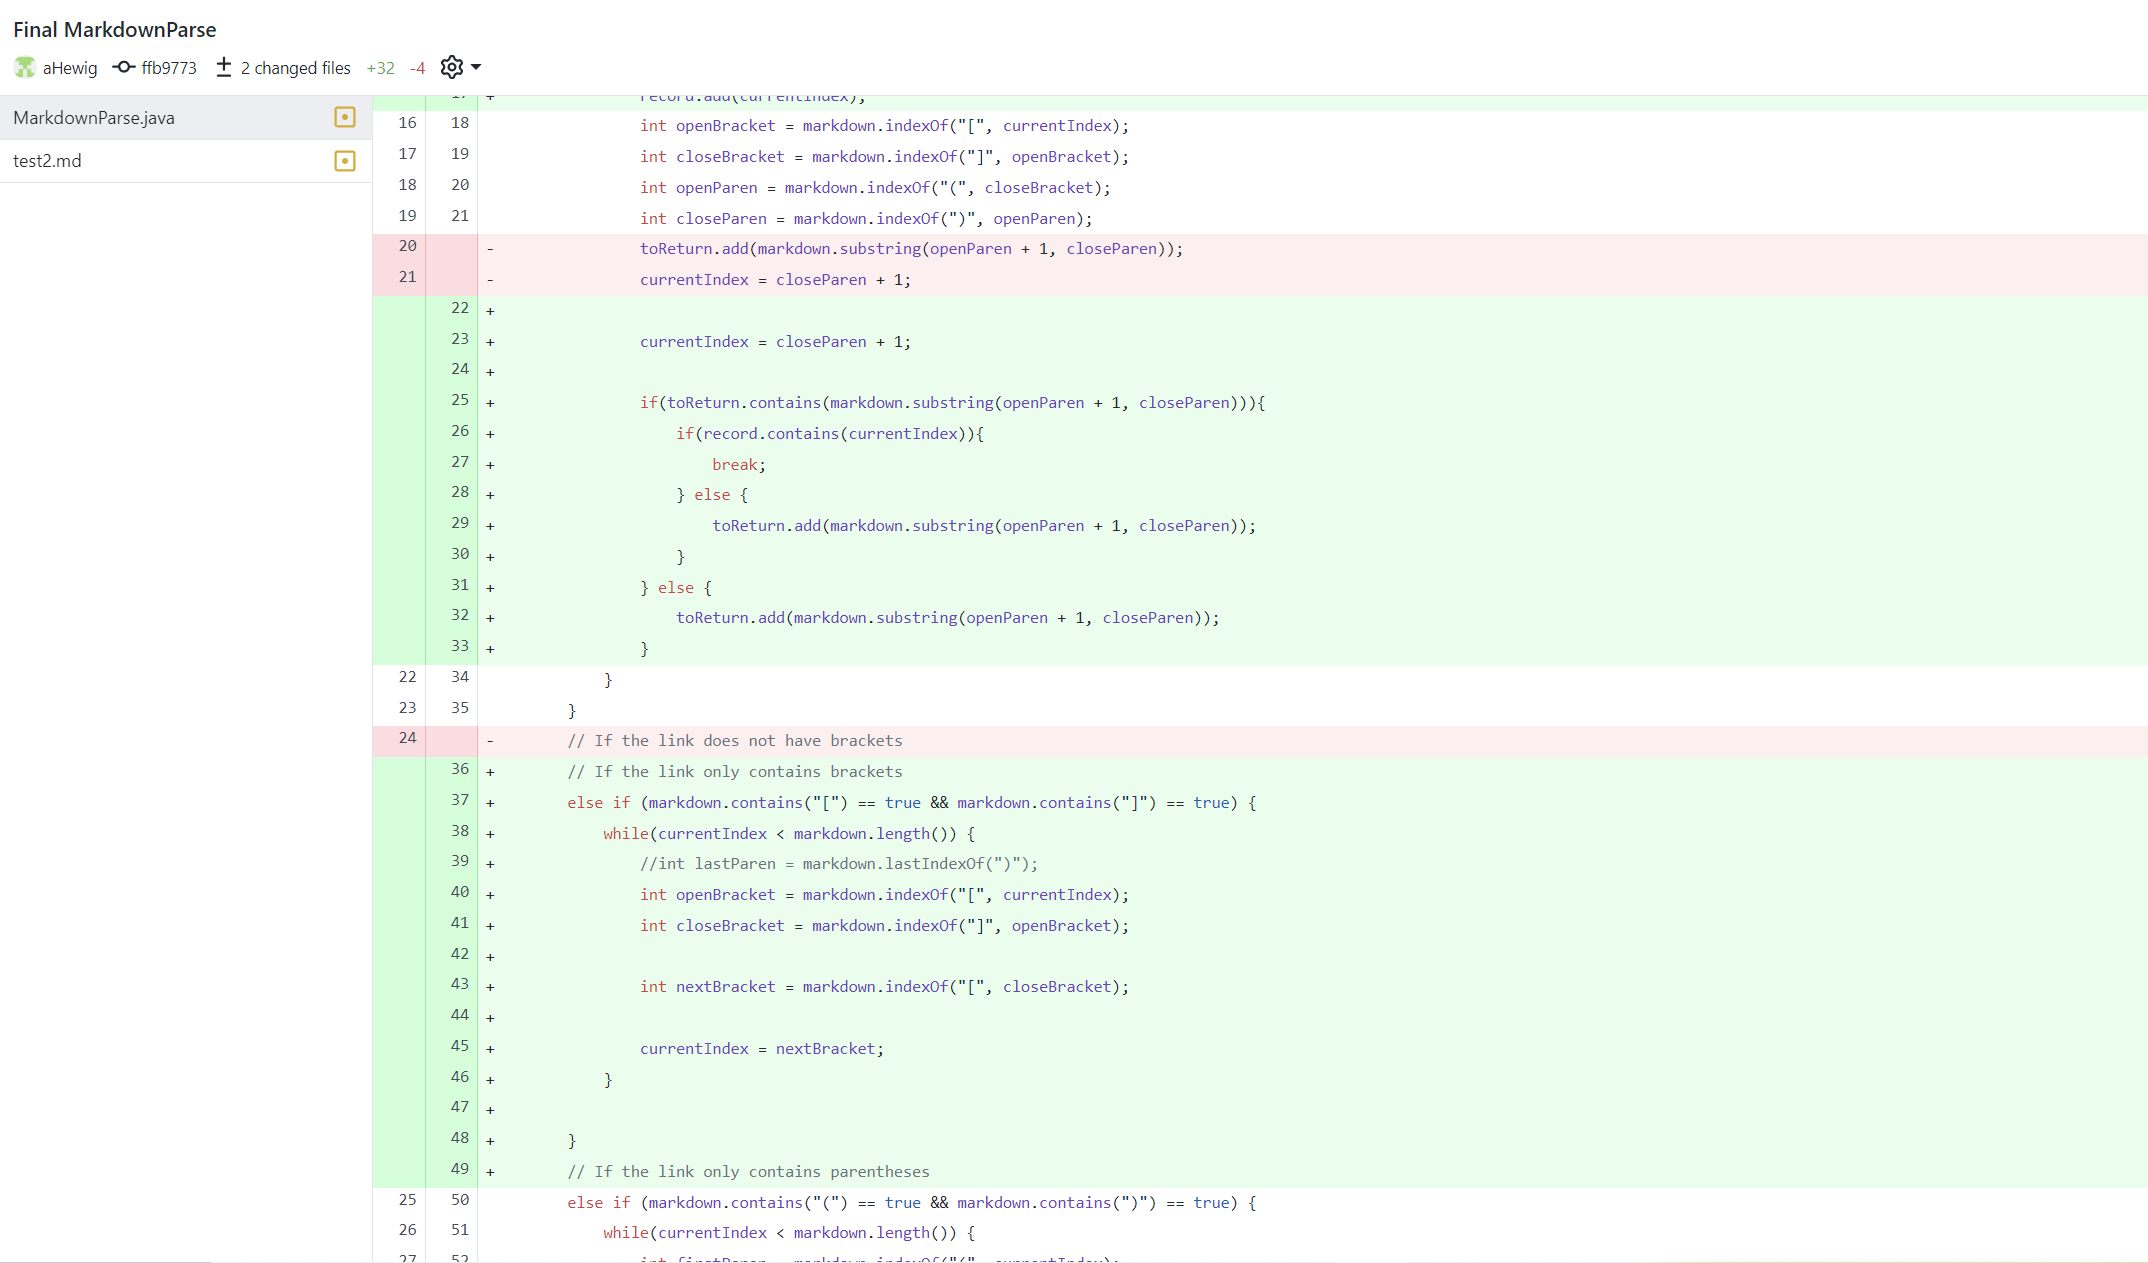This screenshot has width=2148, height=1263.
Task: Click the commit icon beside ffb9773
Action: [x=124, y=67]
